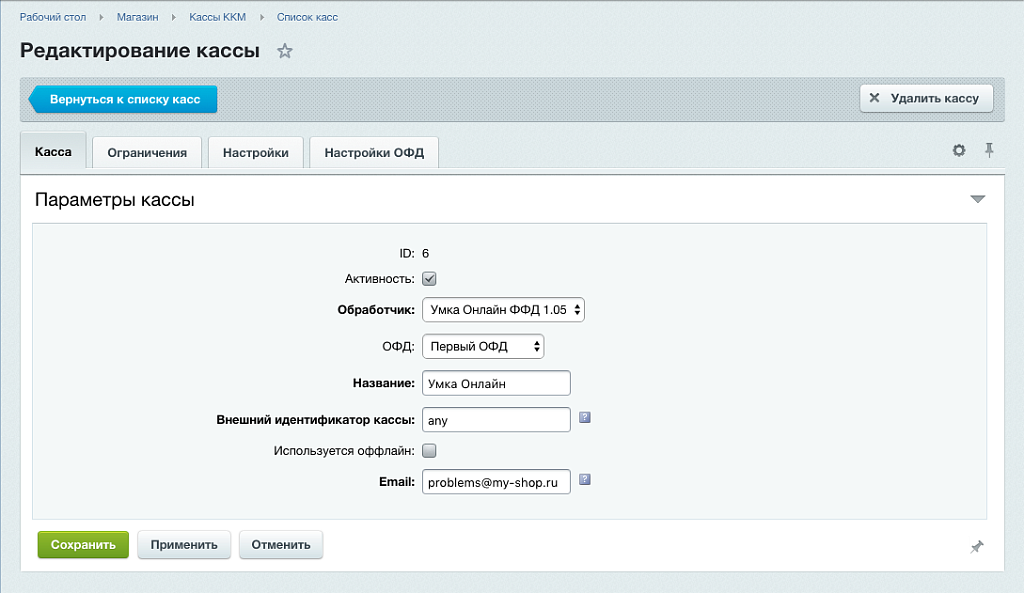Open the Обработчик dropdown
The image size is (1024, 593).
[x=503, y=310]
